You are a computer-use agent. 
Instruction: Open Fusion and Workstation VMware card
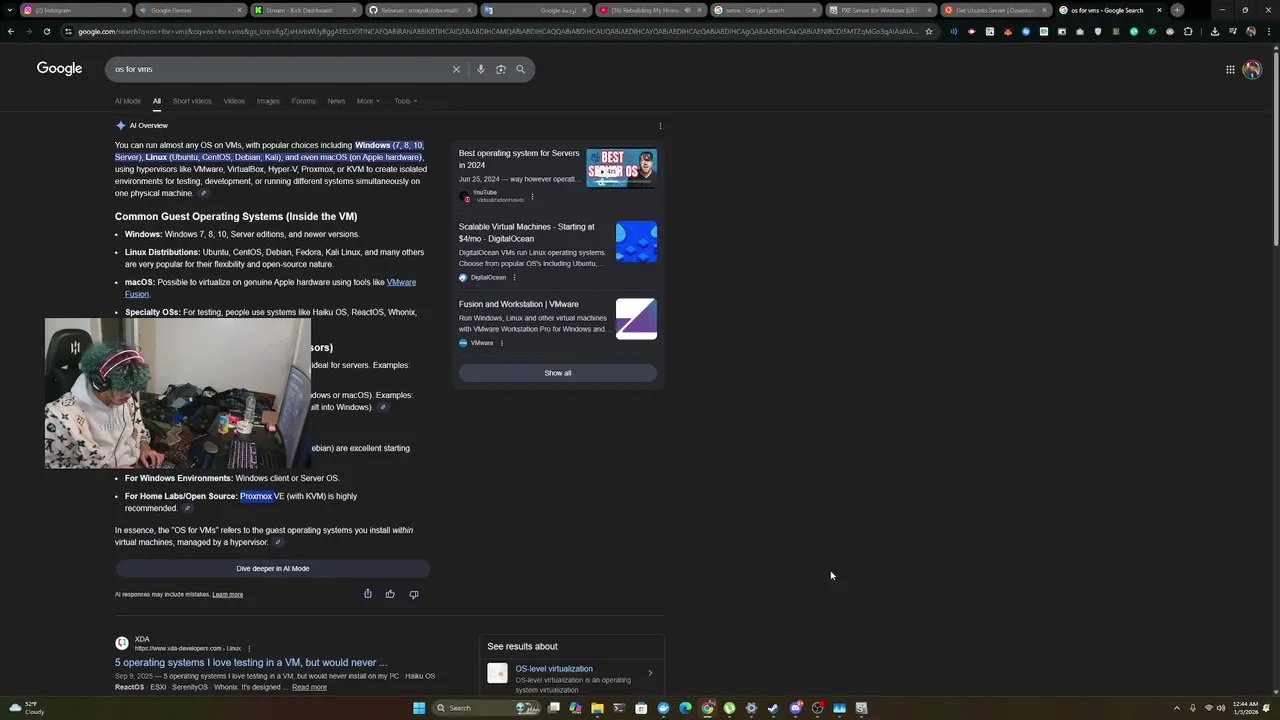point(519,304)
